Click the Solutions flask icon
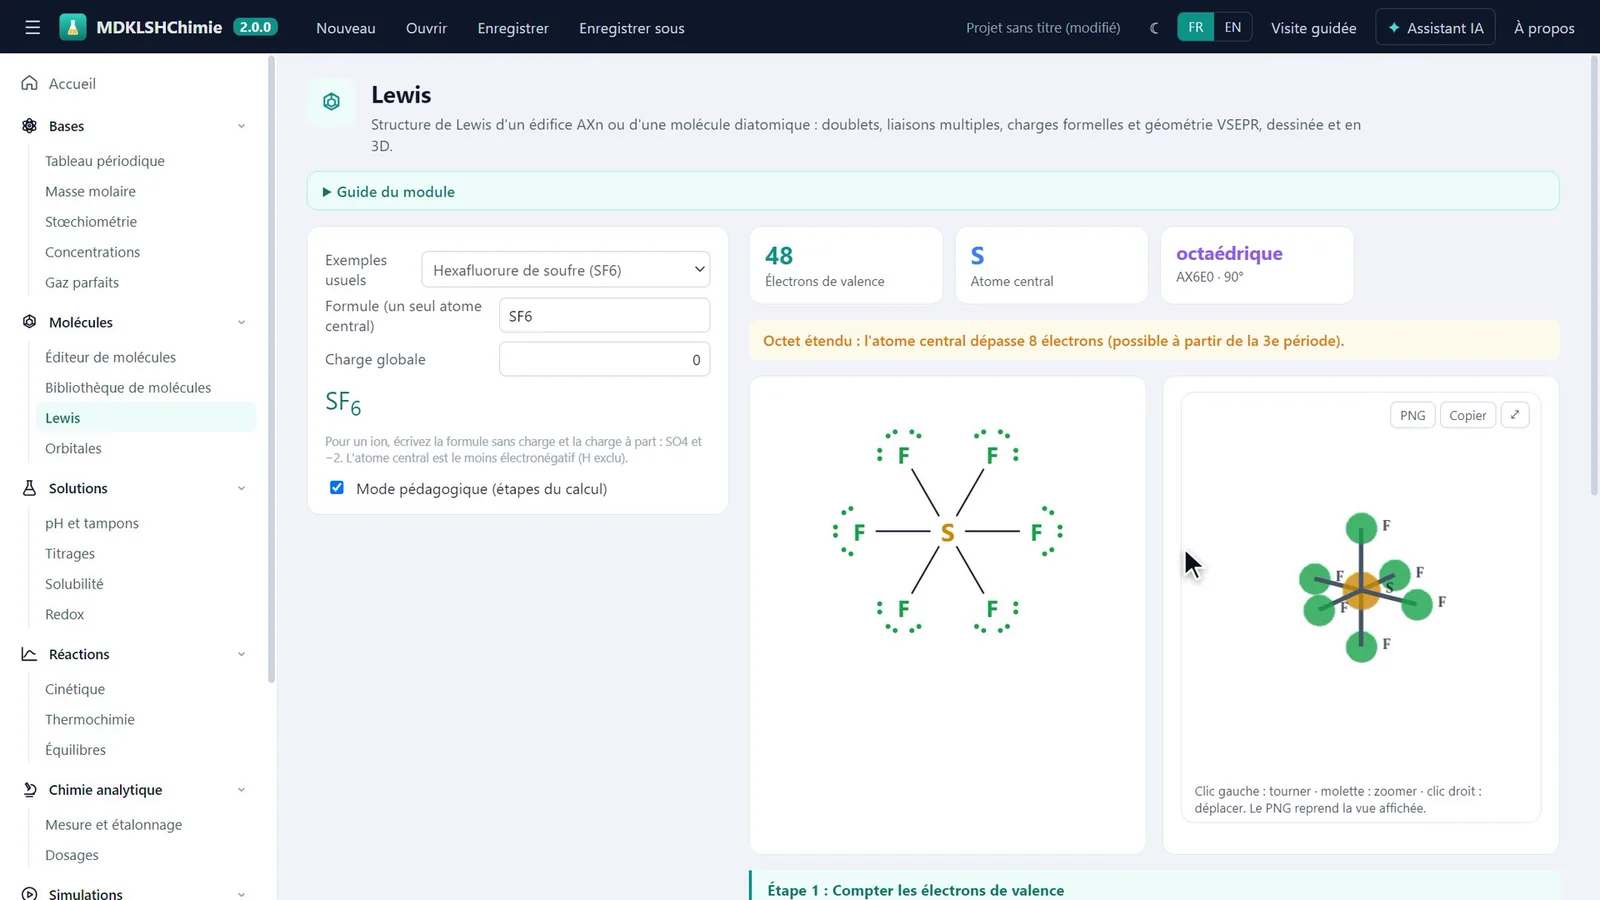The height and width of the screenshot is (900, 1600). tap(30, 488)
